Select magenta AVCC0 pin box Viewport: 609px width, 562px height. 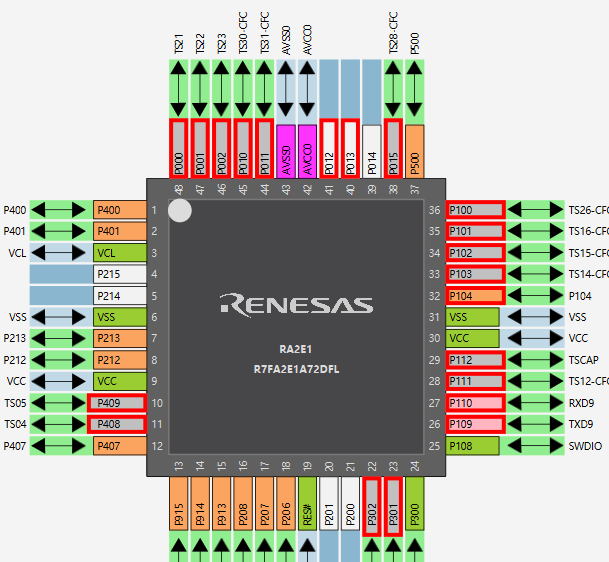click(307, 151)
